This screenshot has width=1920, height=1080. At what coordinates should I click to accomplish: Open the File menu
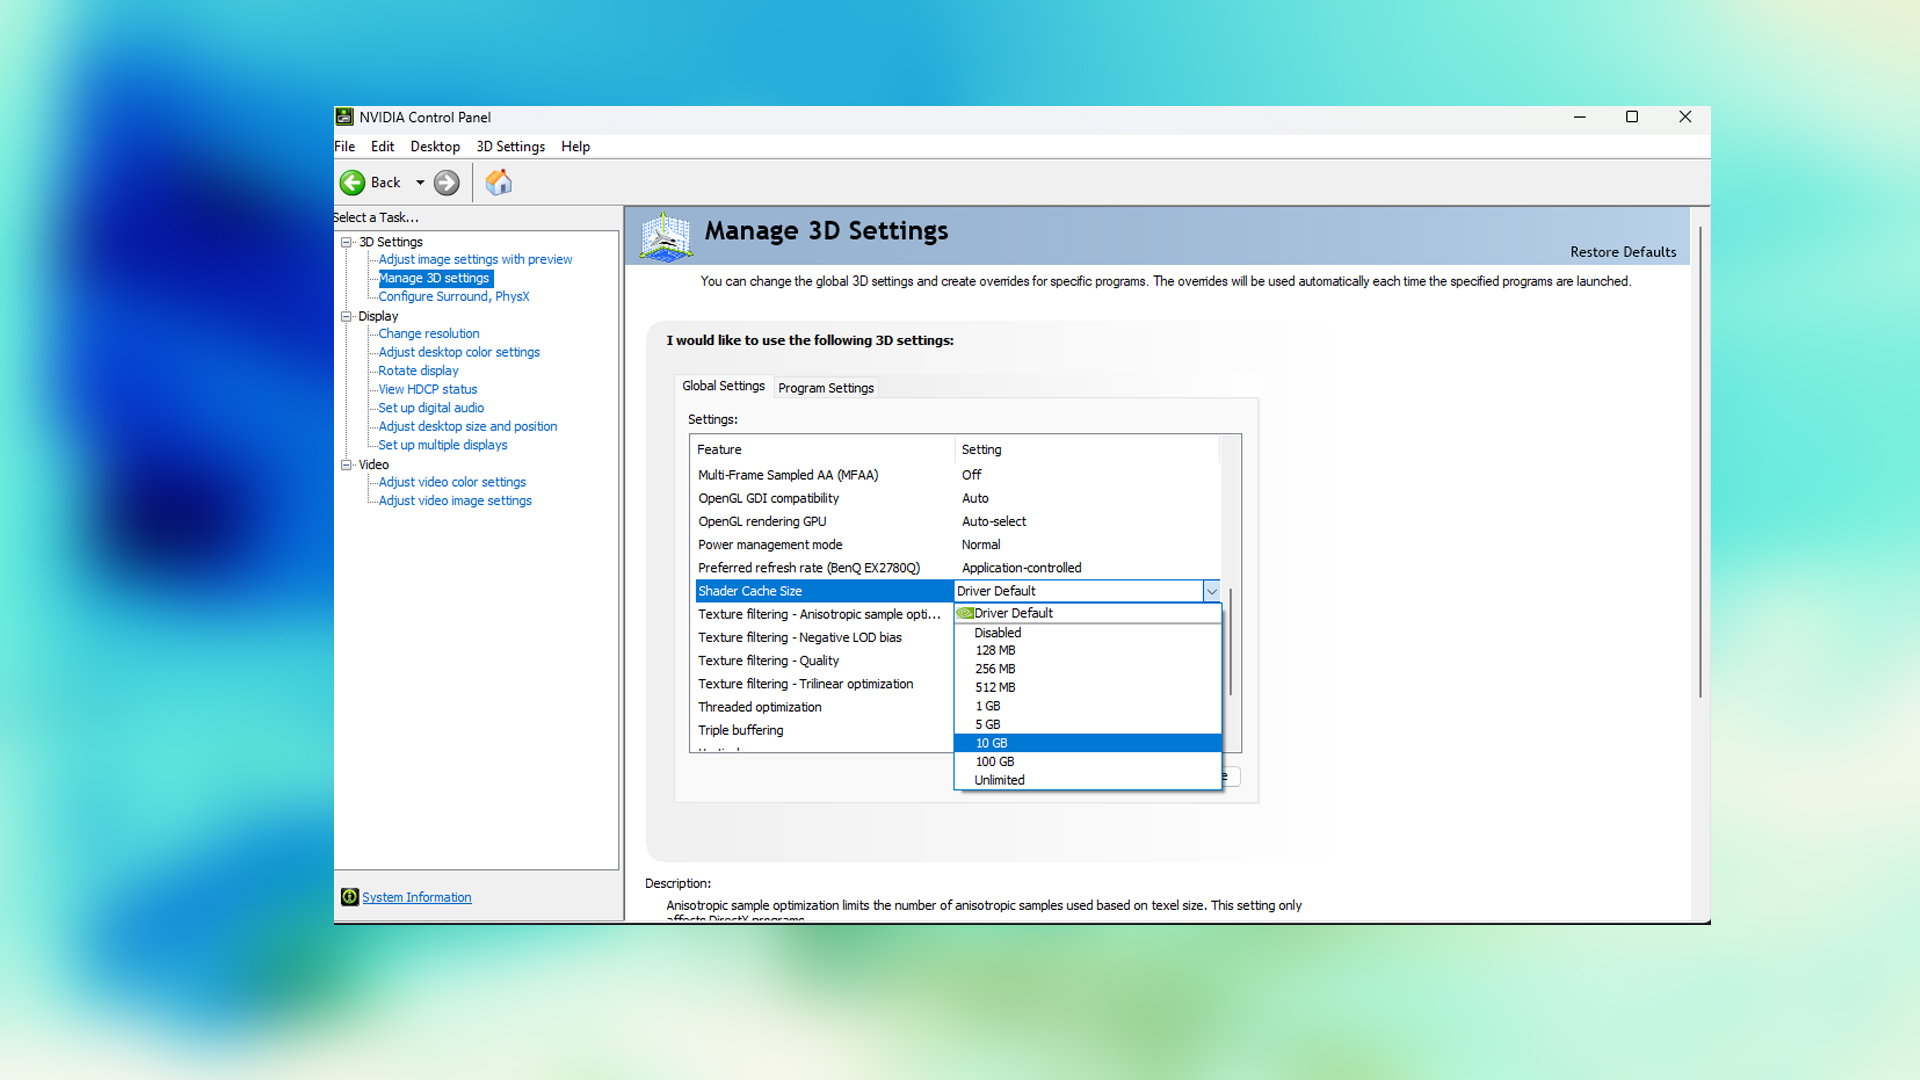pyautogui.click(x=345, y=146)
